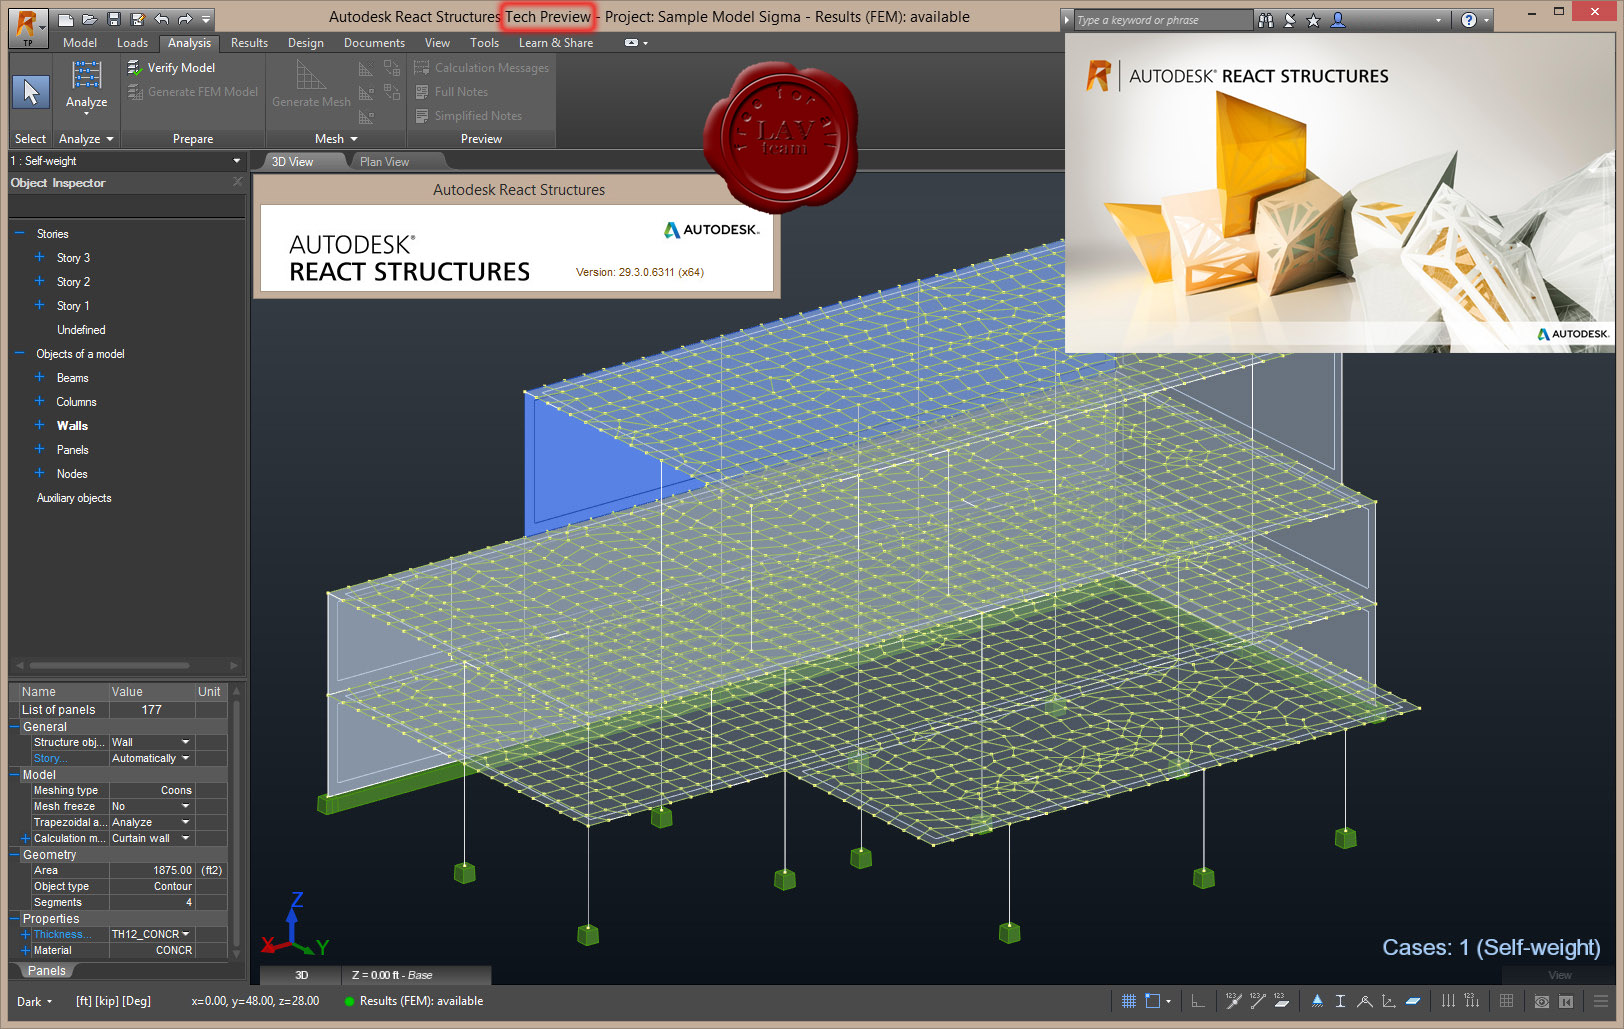Toggle the supports triangle display icon
This screenshot has width=1624, height=1029.
1317,1001
